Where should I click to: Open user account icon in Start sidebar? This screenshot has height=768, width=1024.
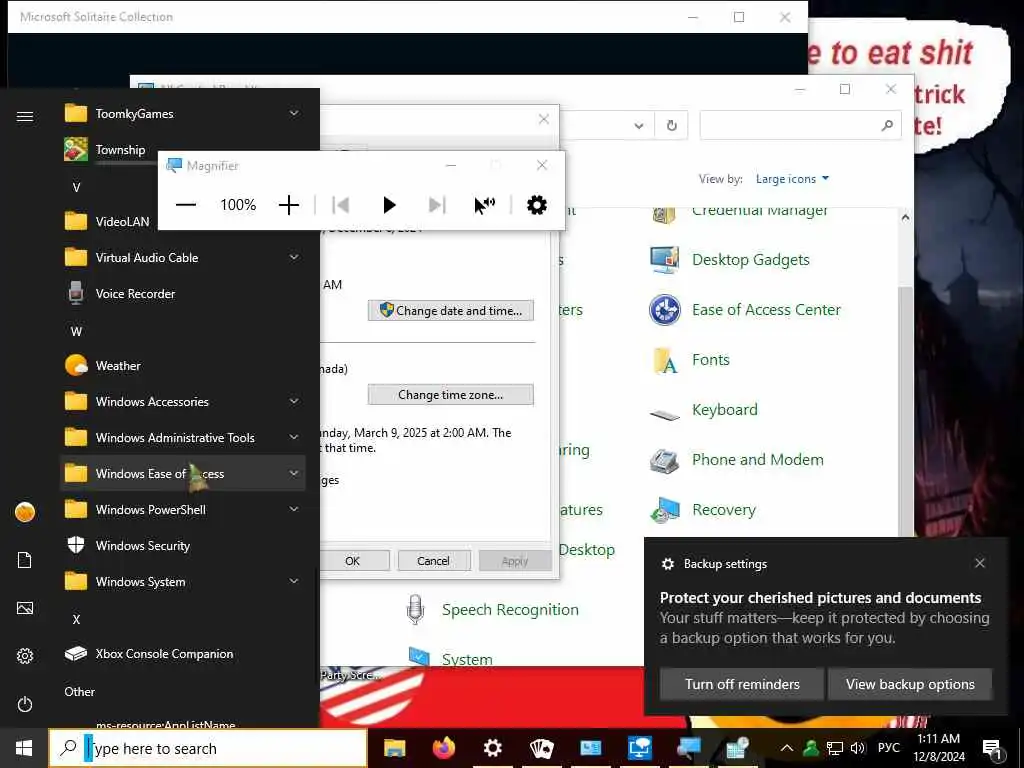(25, 512)
